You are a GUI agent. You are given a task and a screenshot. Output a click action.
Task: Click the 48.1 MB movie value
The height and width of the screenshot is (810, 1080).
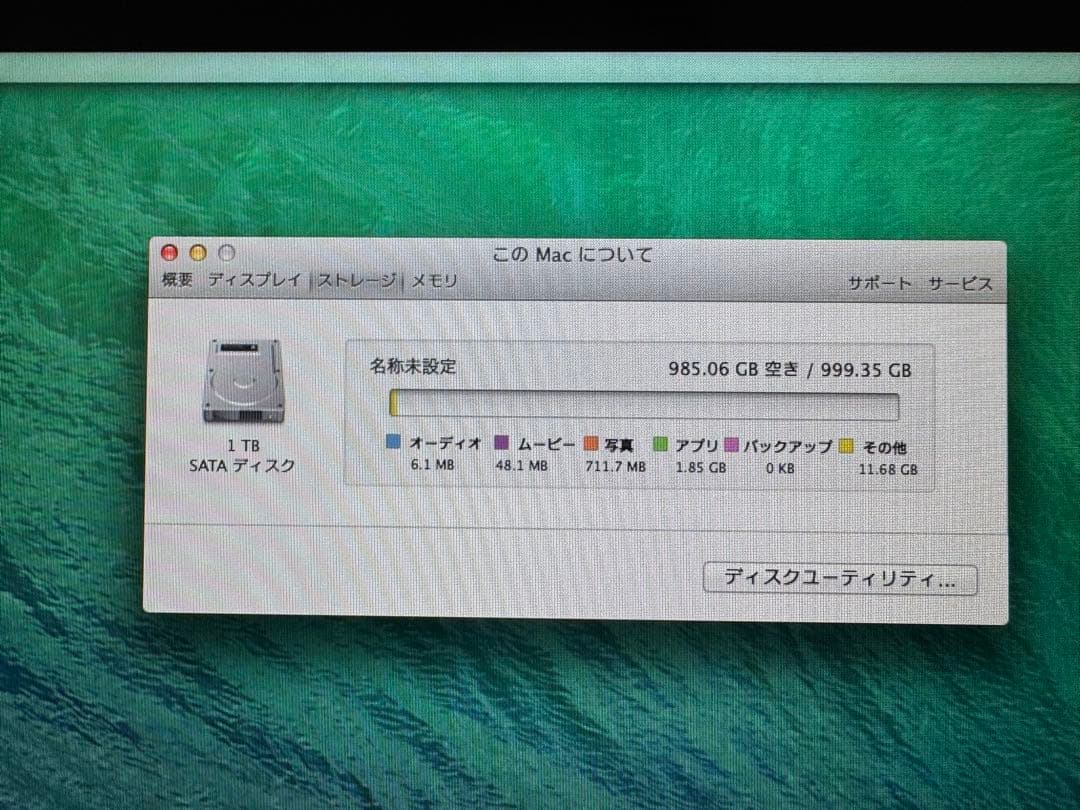click(x=521, y=466)
